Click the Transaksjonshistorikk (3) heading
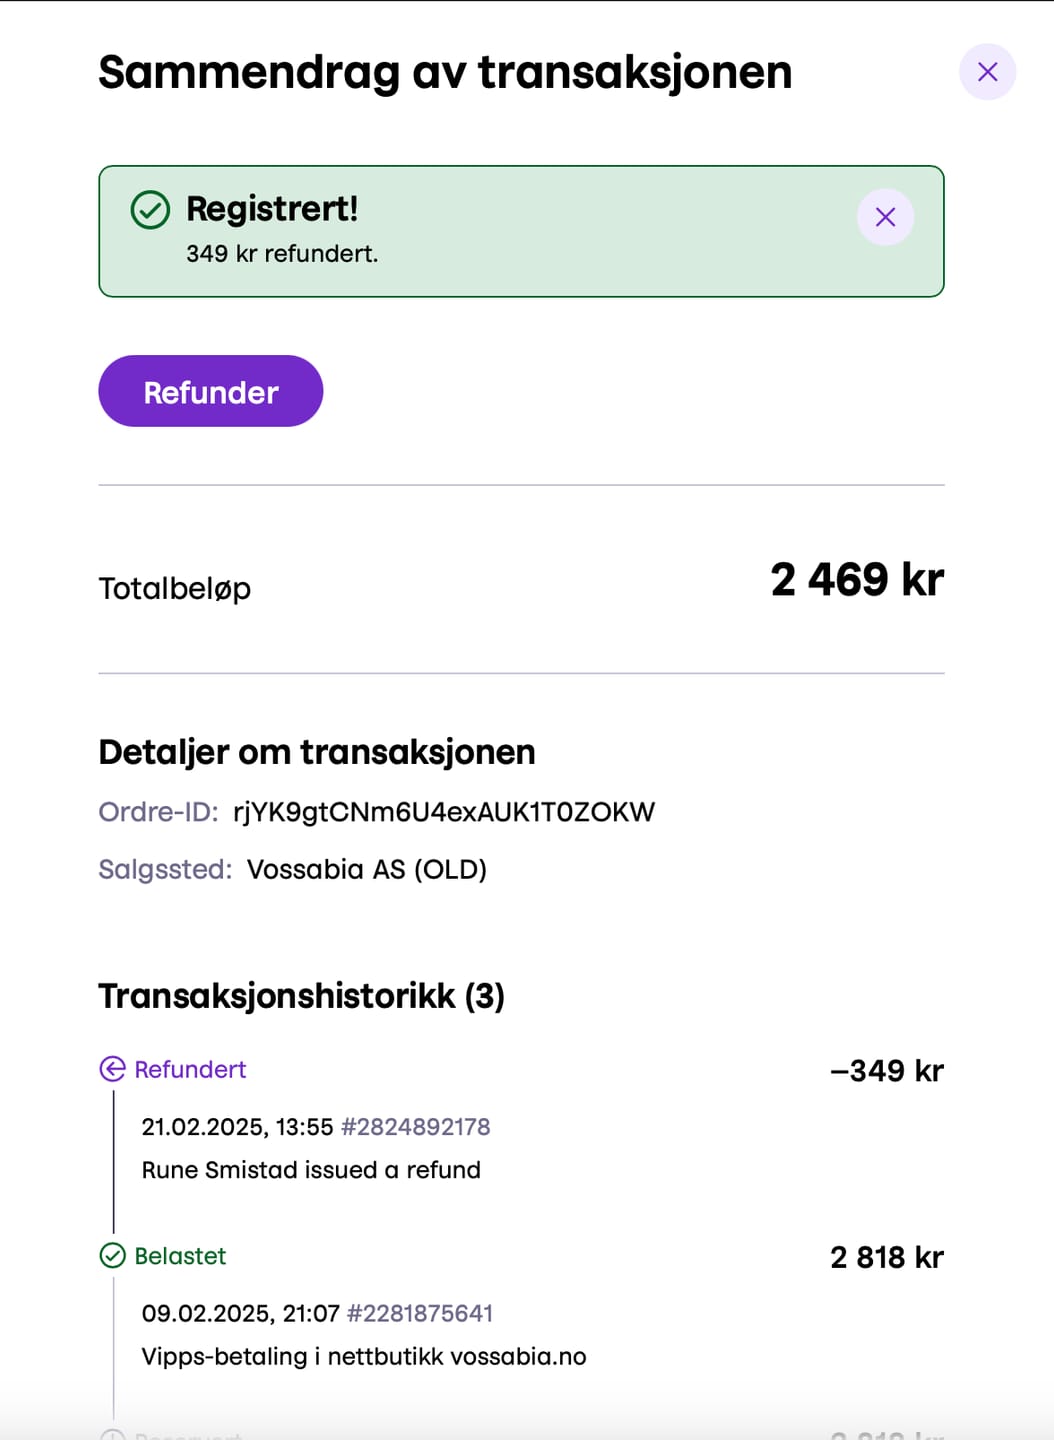Screen dimensions: 1054x1440 302,996
